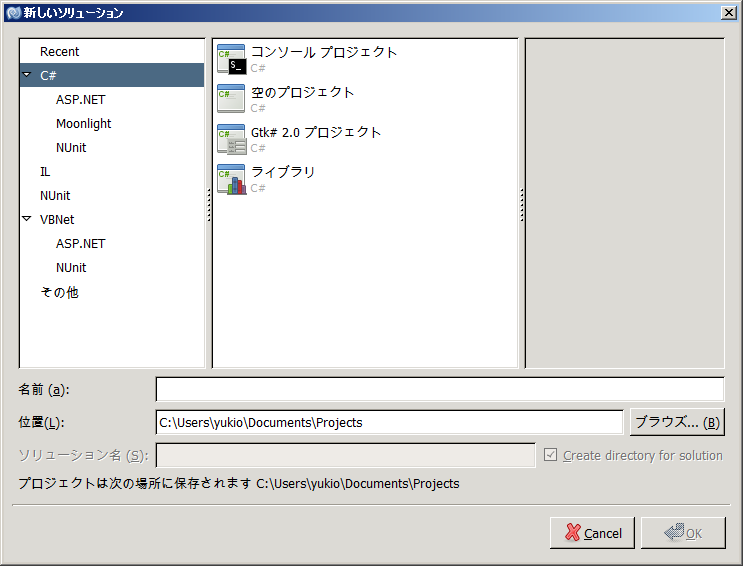Click the 位置 location path field
The width and height of the screenshot is (743, 566).
389,422
